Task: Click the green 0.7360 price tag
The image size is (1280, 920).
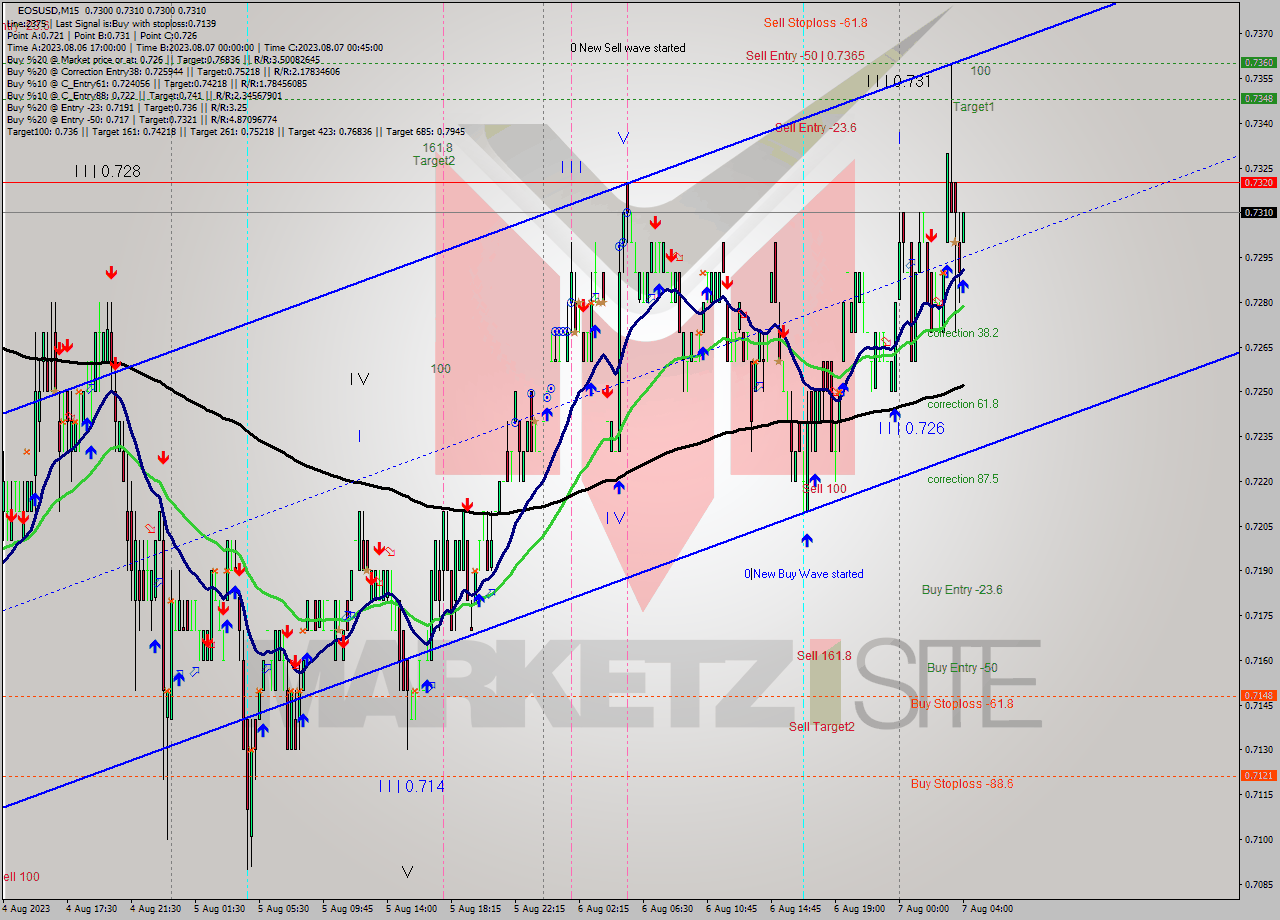Action: [1258, 62]
